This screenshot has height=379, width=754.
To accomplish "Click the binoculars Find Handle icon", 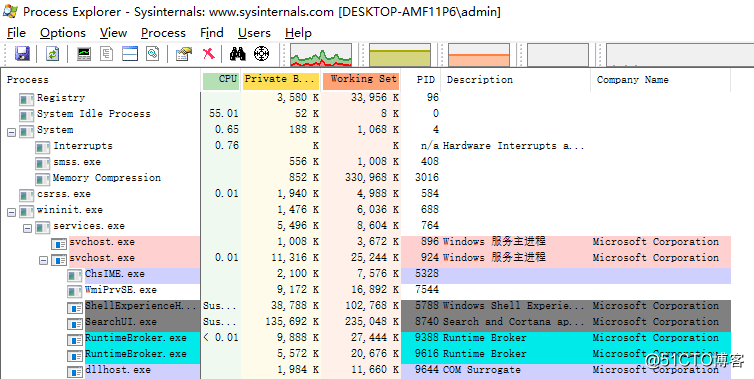I will (x=238, y=53).
